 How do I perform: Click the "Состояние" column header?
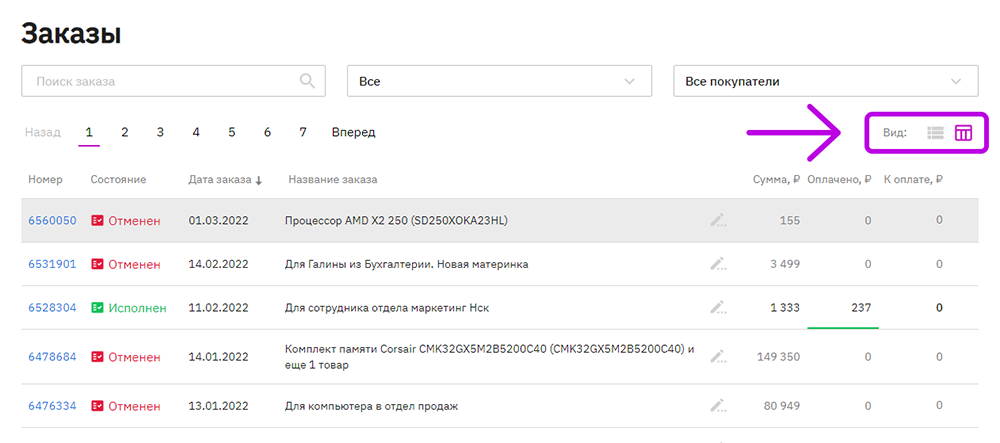[x=119, y=180]
